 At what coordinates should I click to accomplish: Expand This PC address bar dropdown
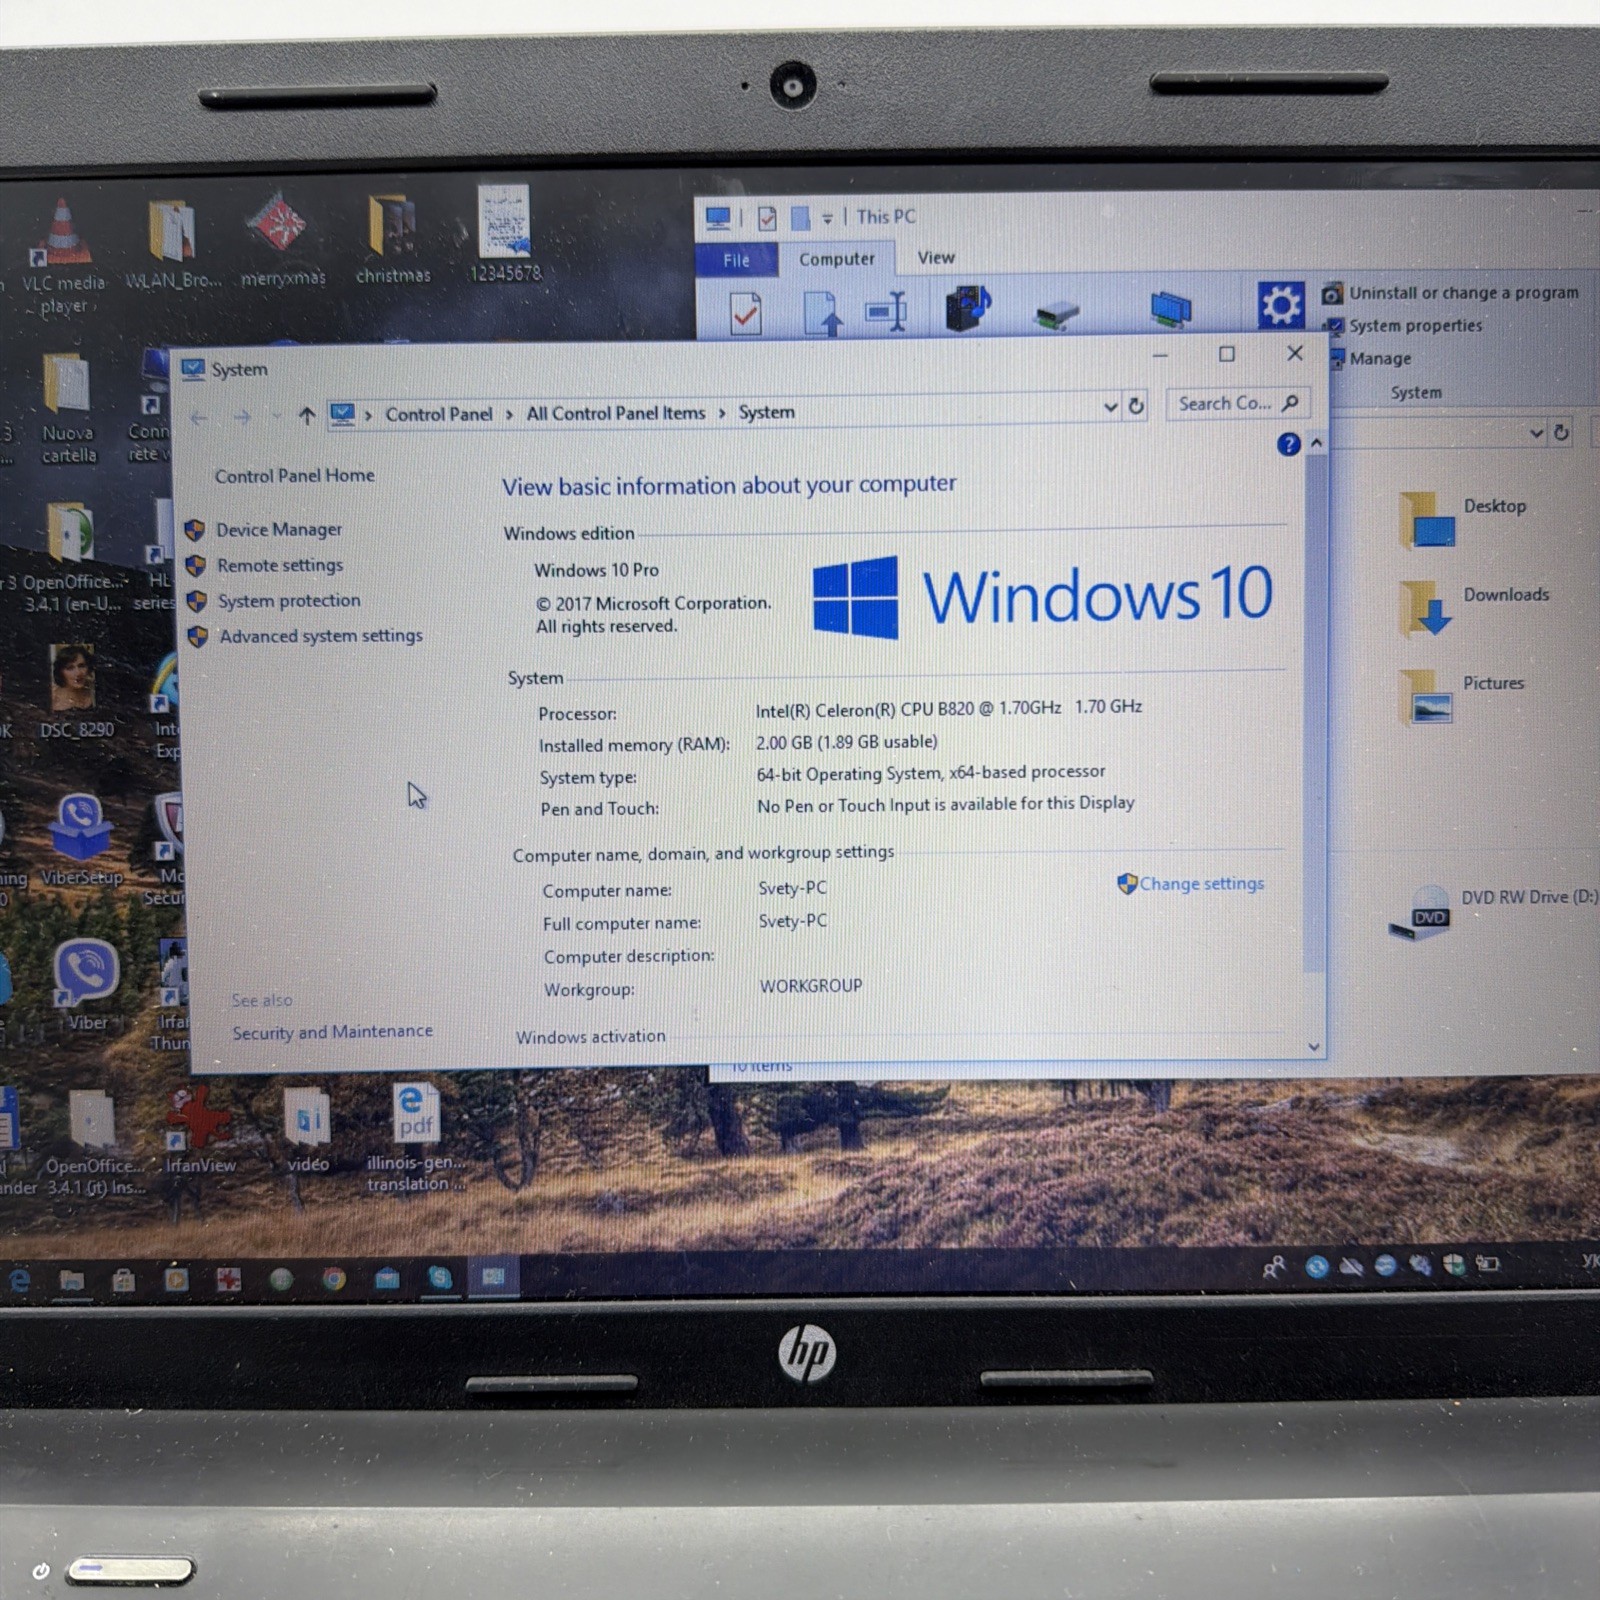pyautogui.click(x=1536, y=433)
